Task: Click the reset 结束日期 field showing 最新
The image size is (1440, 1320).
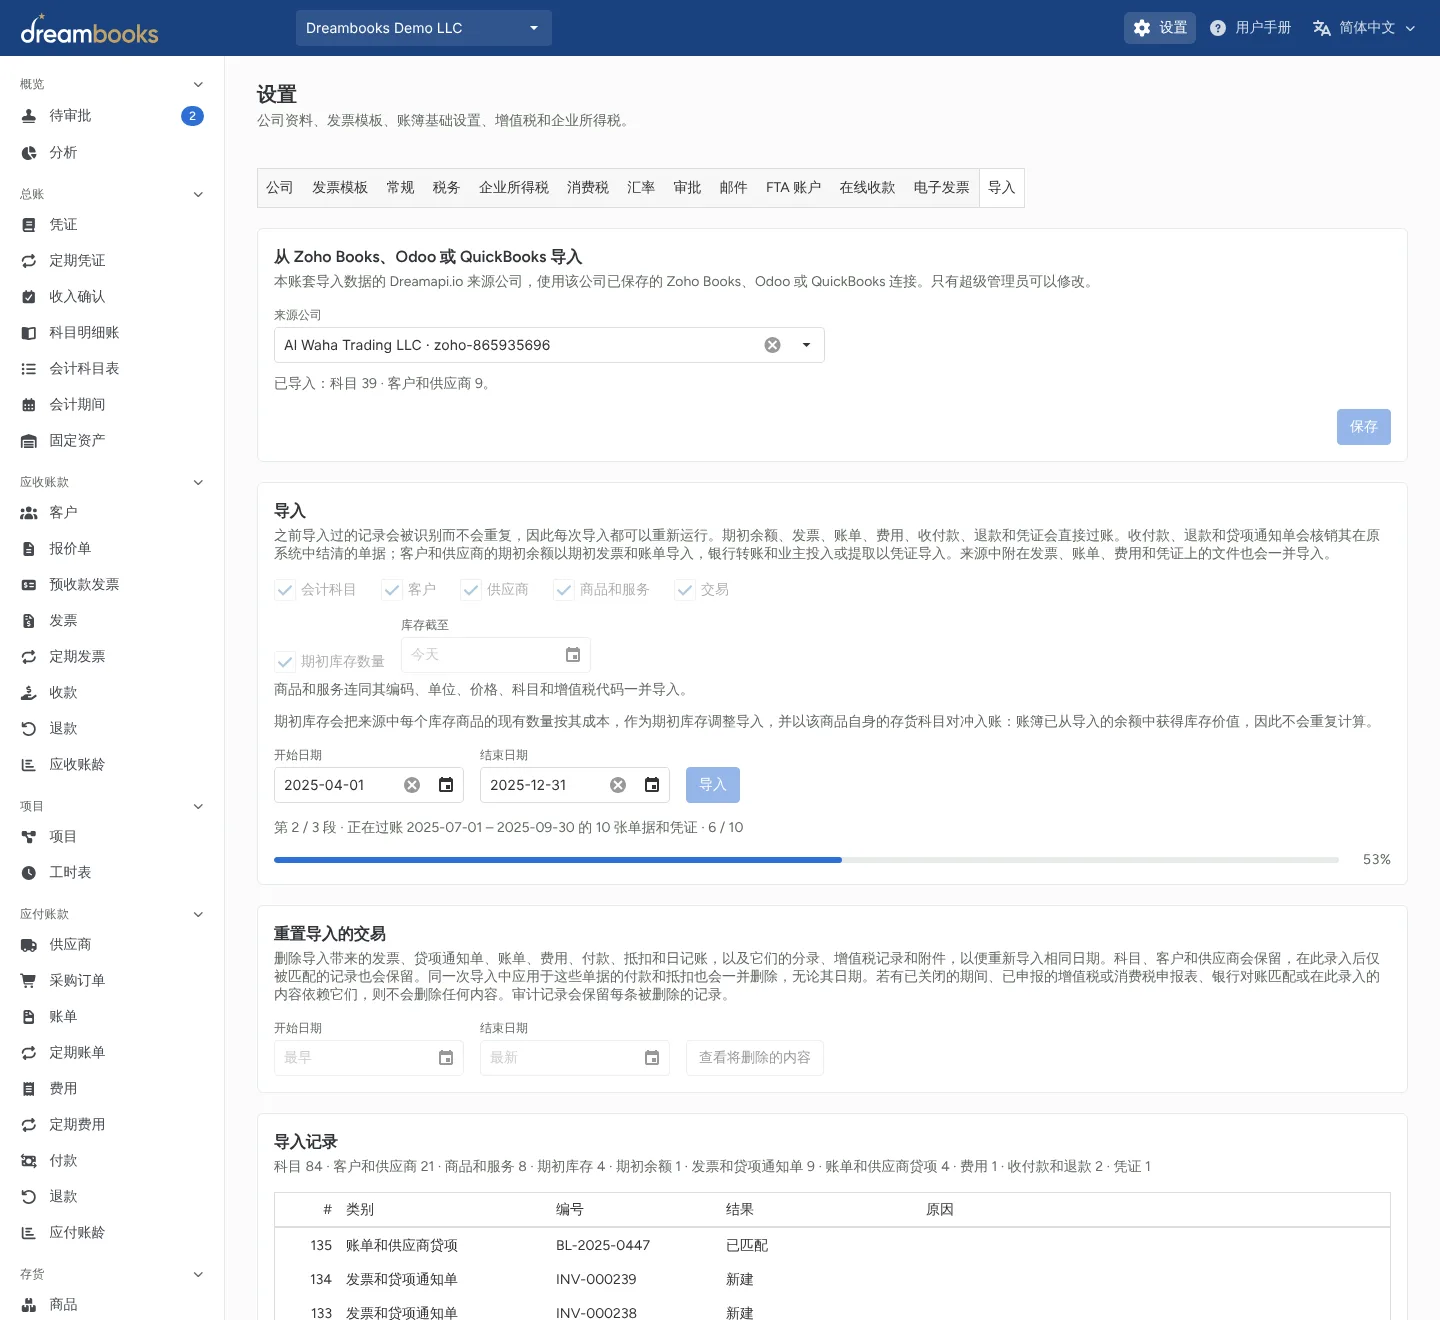Action: pyautogui.click(x=575, y=1058)
